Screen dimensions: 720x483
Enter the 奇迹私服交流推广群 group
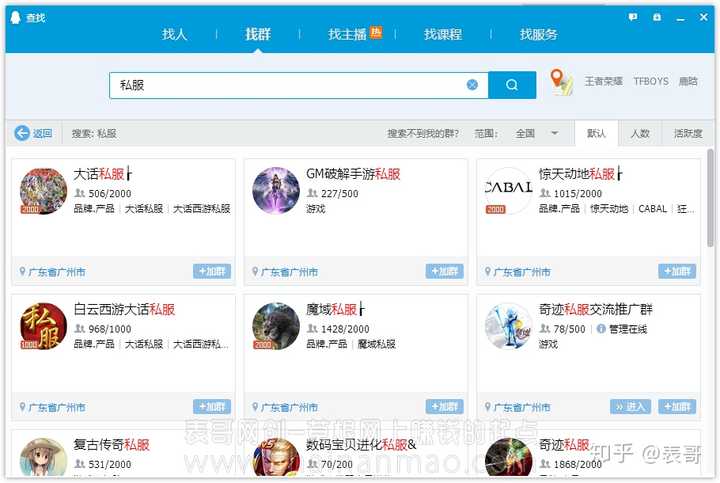pyautogui.click(x=630, y=407)
